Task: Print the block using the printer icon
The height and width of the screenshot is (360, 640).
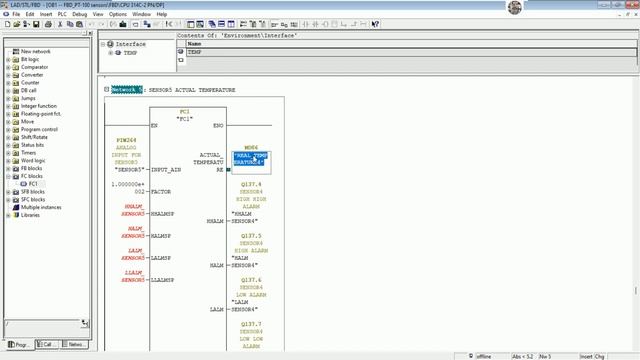Action: tap(48, 24)
